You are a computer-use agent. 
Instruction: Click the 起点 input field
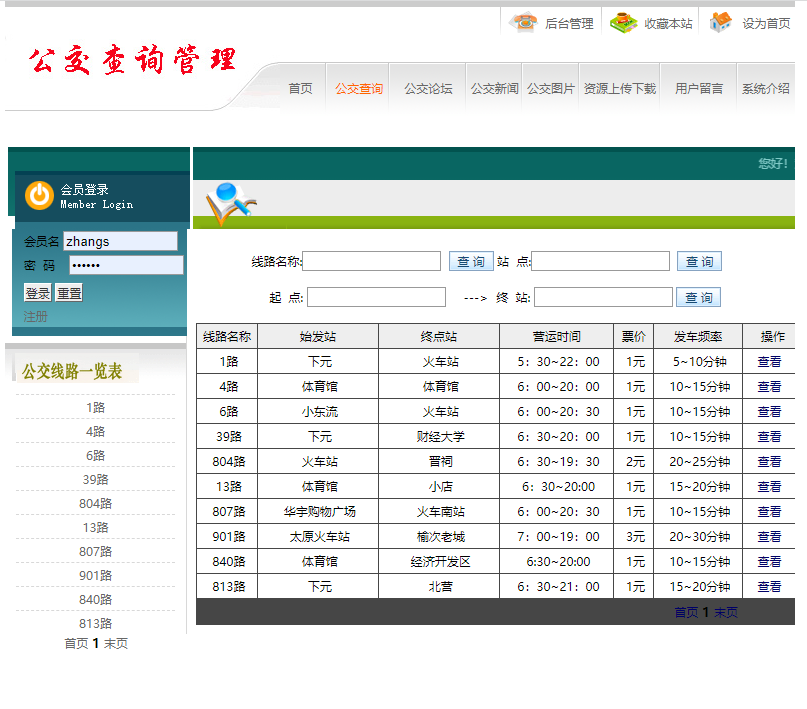376,297
